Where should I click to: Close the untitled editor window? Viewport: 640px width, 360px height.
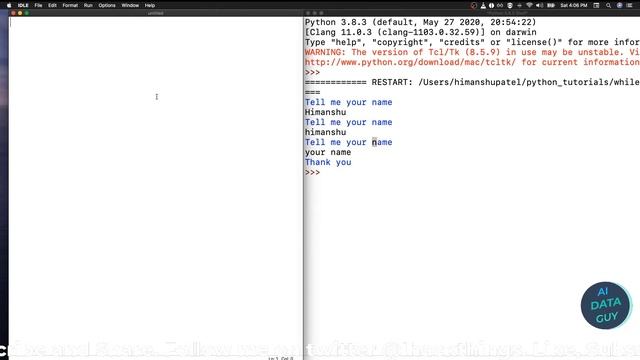pyautogui.click(x=13, y=13)
